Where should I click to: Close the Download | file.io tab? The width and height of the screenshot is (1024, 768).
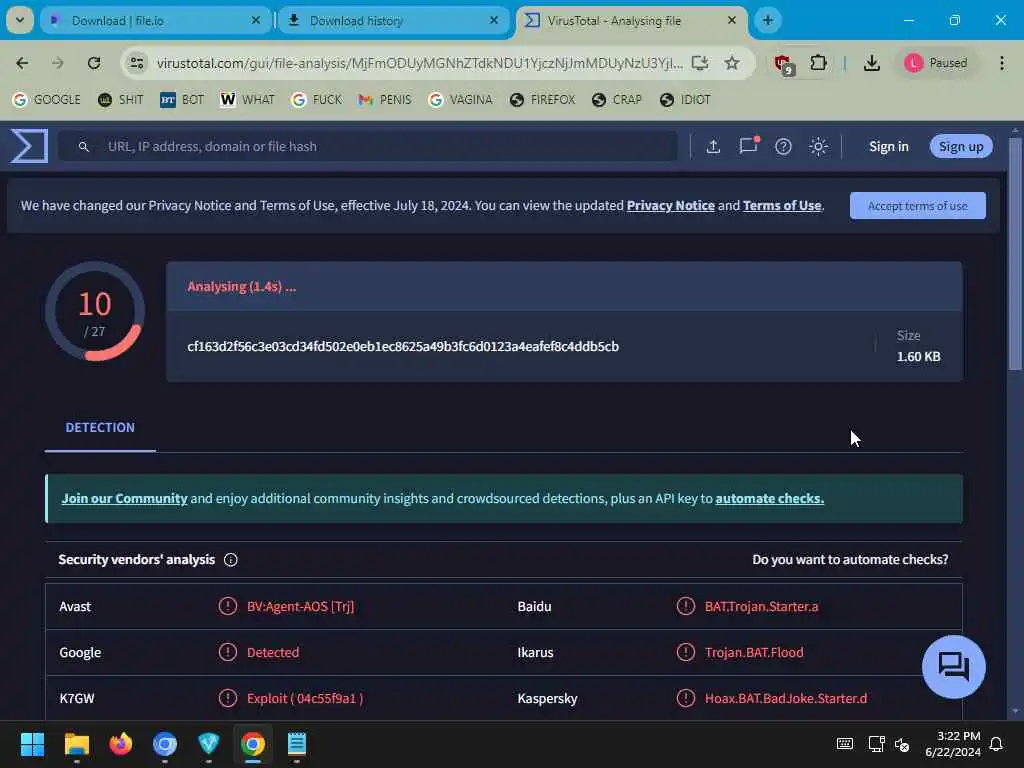256,20
